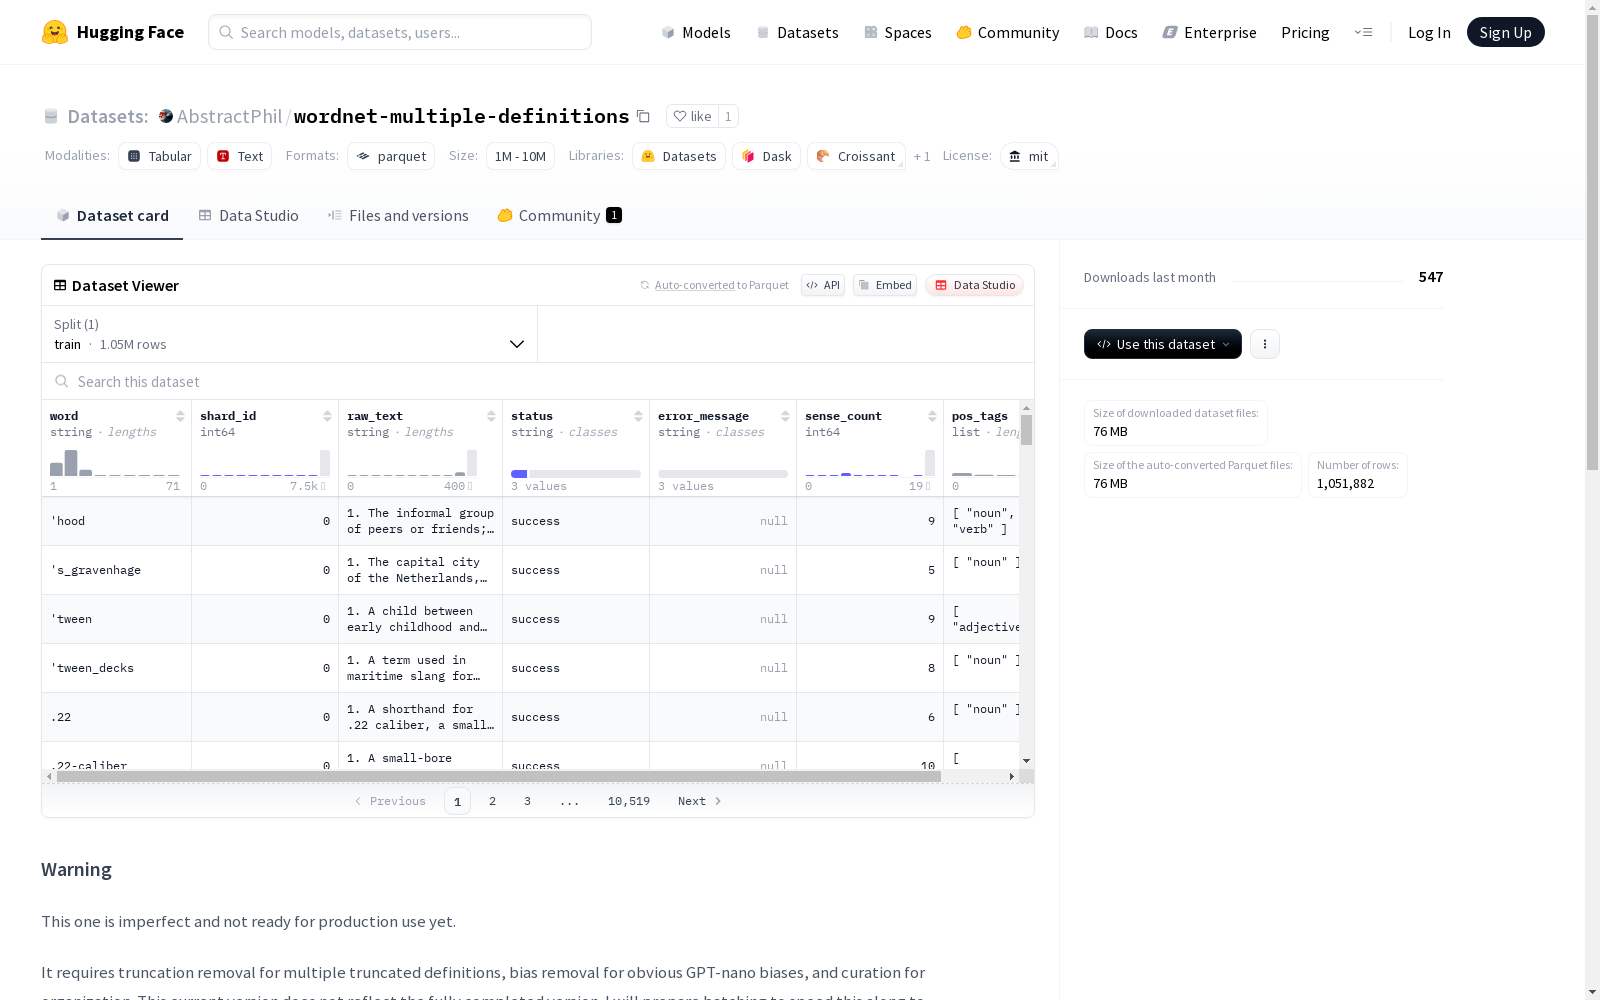Click the dataset search magnifier icon
The height and width of the screenshot is (1000, 1600).
[x=62, y=381]
